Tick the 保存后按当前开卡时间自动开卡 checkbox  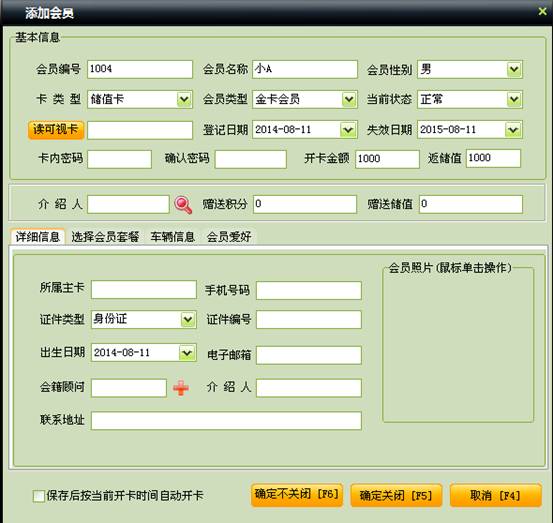[38, 496]
